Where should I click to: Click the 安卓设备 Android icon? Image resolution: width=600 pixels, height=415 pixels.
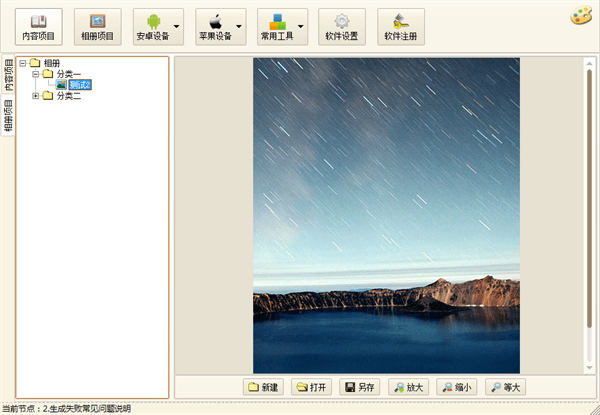tap(153, 22)
